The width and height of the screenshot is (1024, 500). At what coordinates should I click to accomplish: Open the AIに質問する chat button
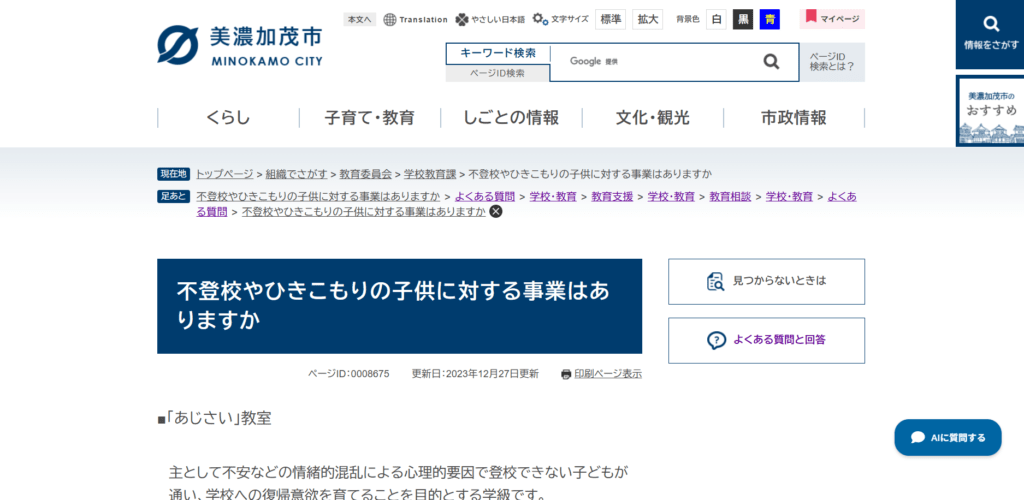click(948, 437)
